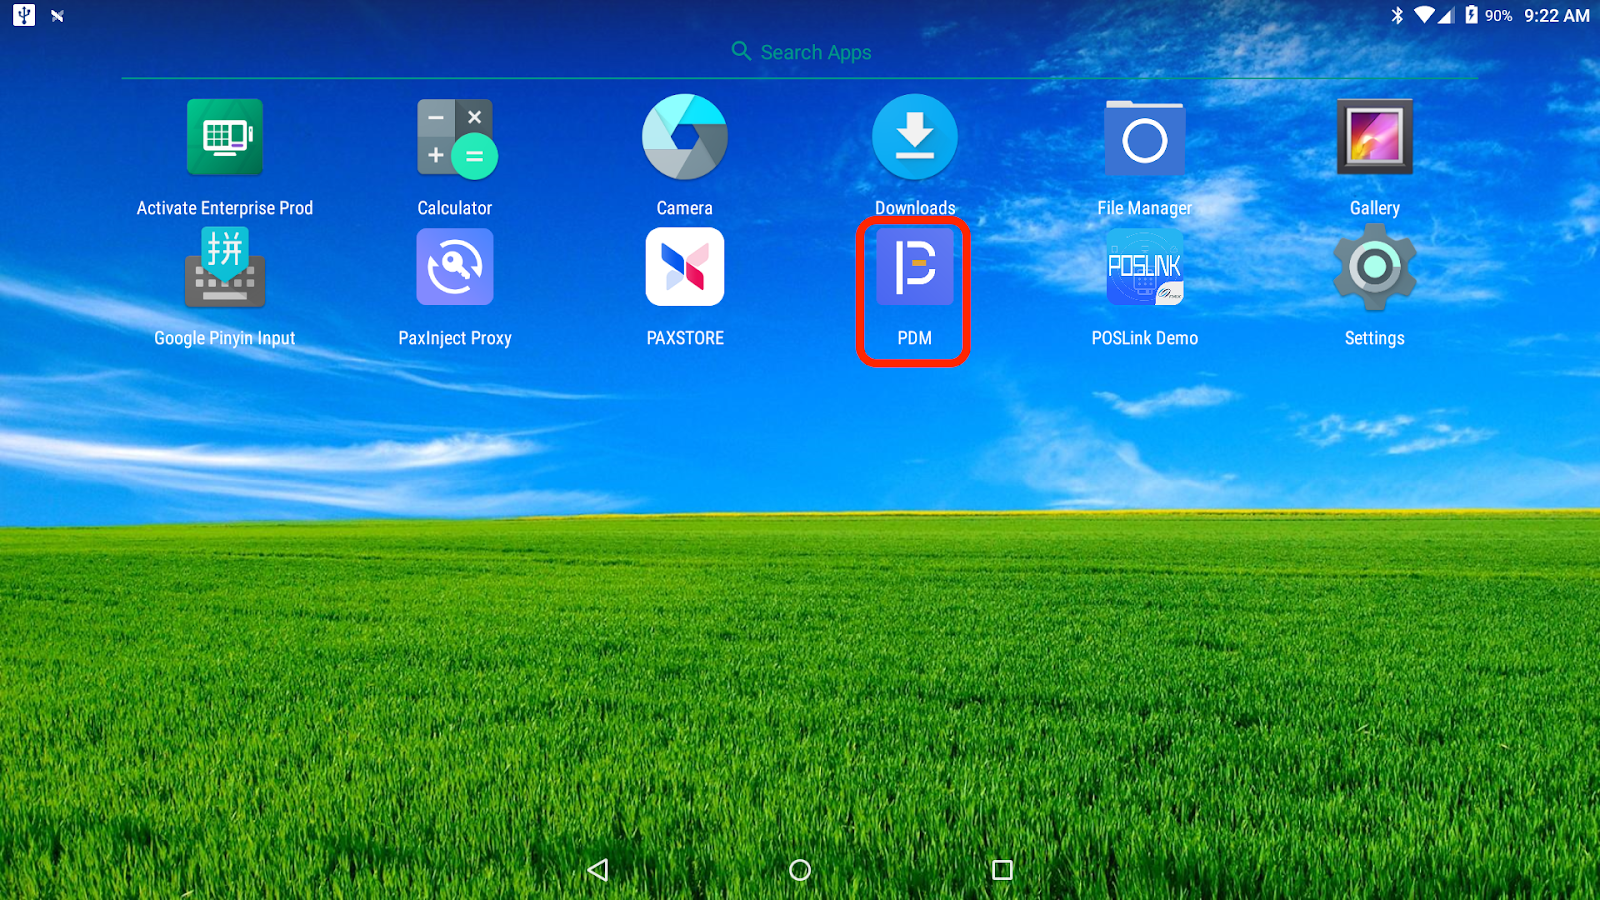The image size is (1600, 900).
Task: Tap the crossed-out notification icon beside USB icon
Action: 57,16
